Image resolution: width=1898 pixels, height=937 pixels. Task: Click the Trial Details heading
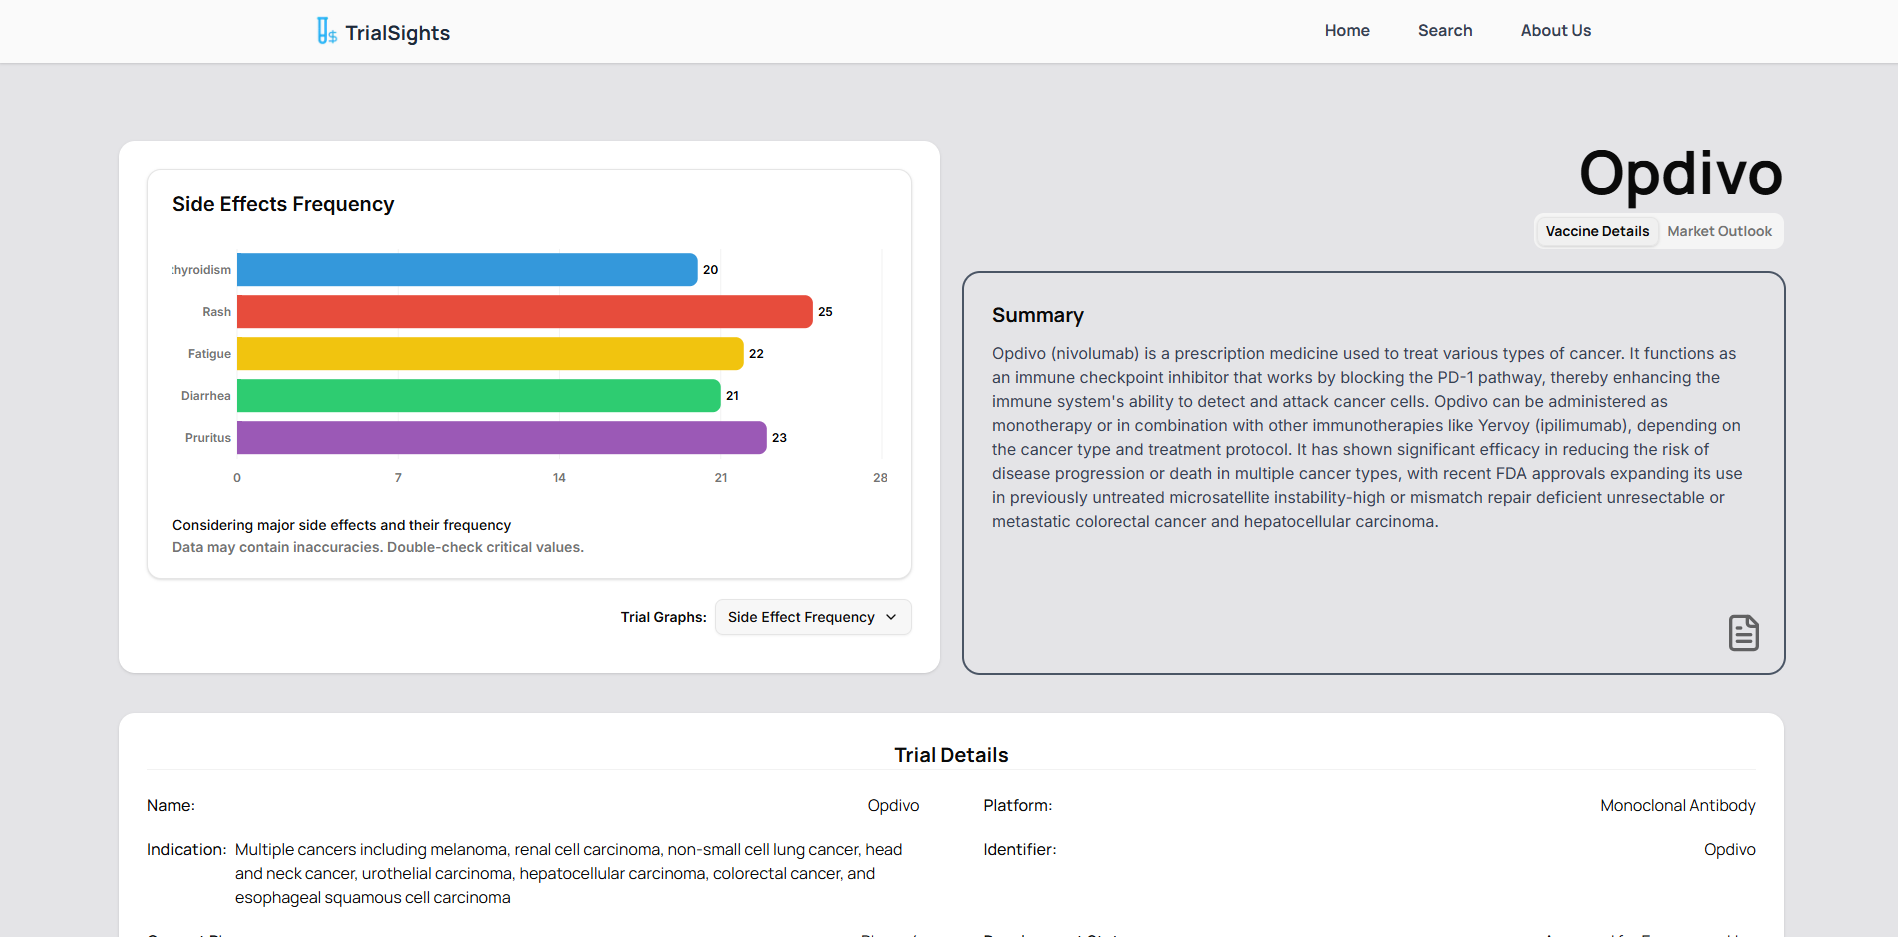951,755
